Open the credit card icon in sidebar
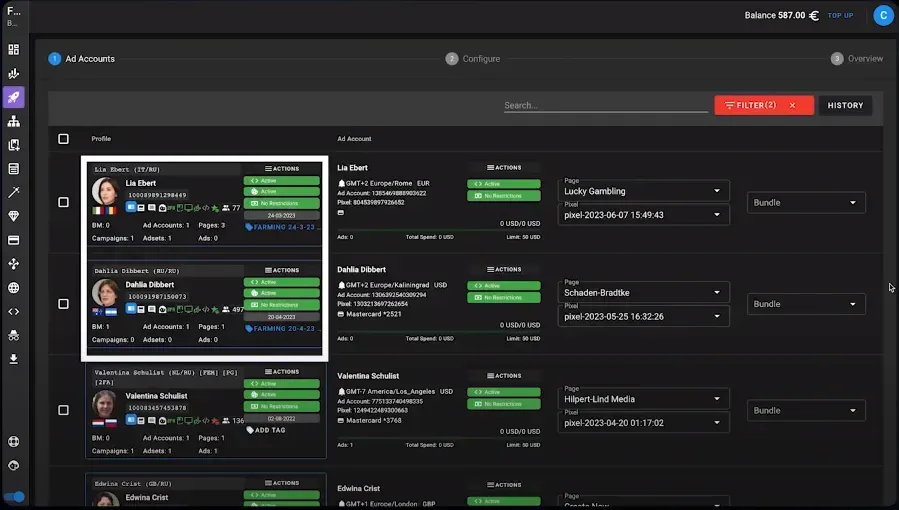 [14, 240]
